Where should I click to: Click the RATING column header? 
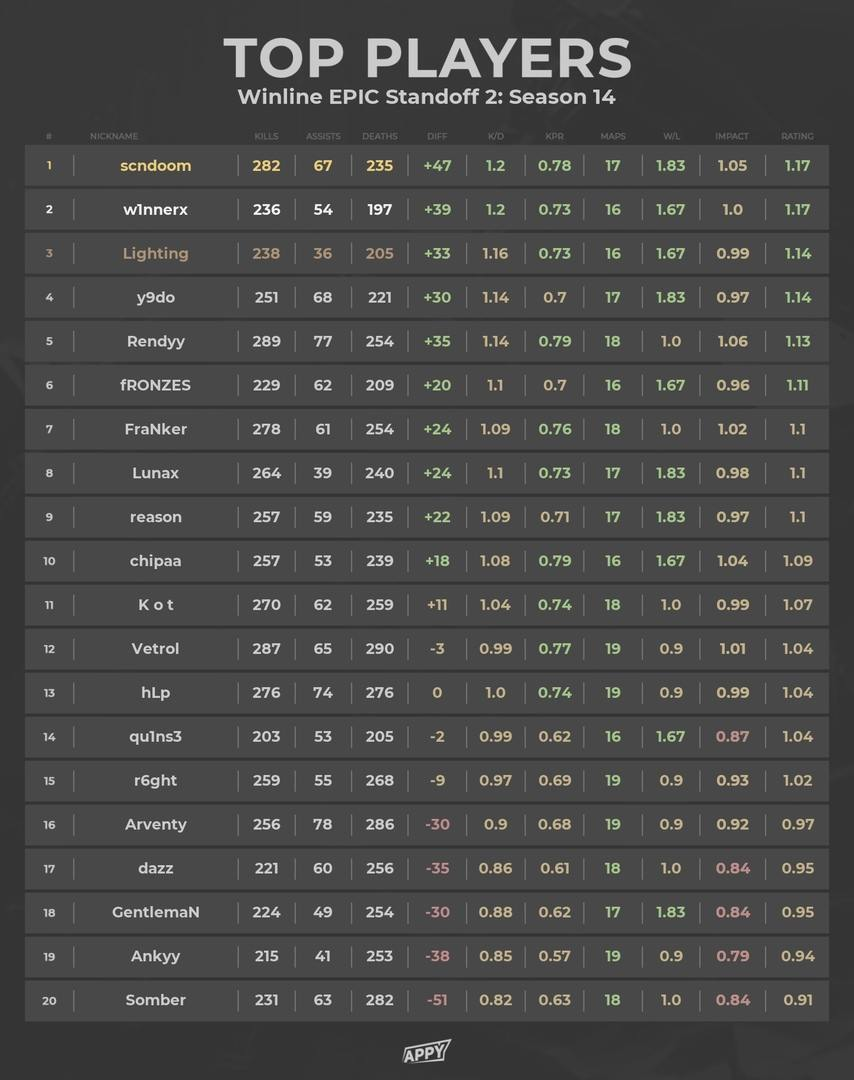tap(798, 136)
